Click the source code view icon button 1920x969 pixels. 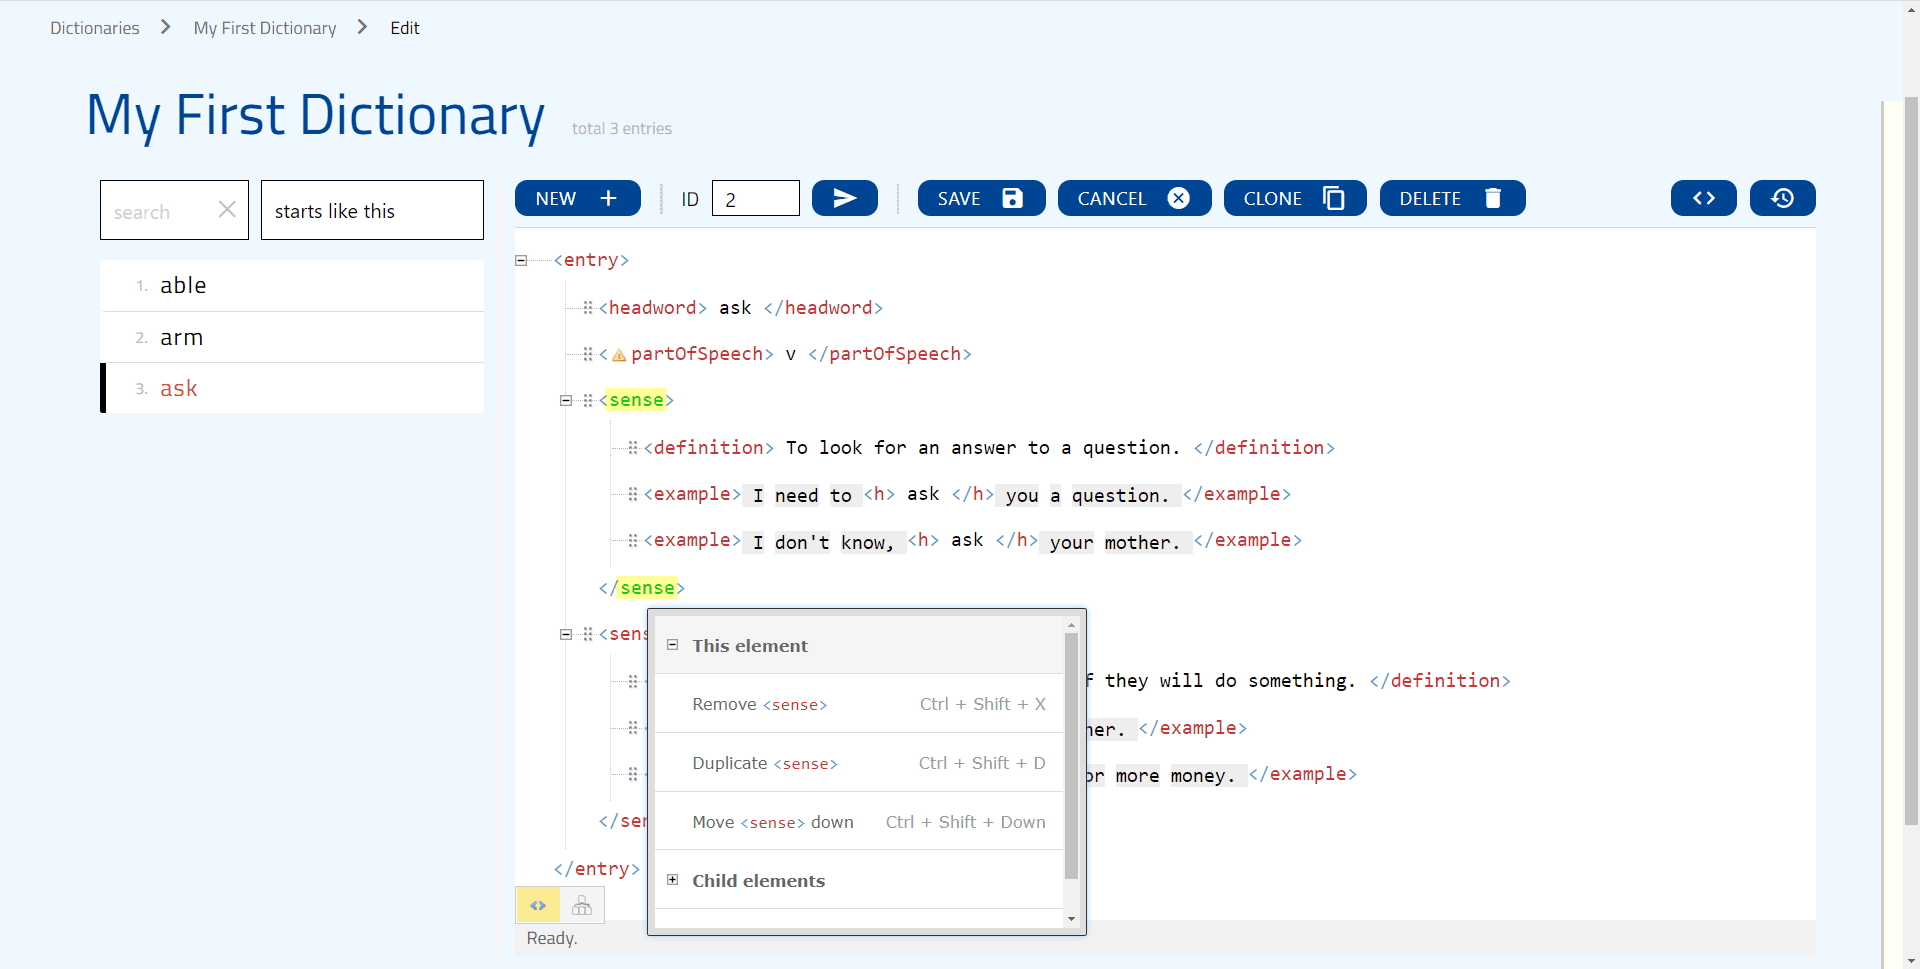click(x=1703, y=198)
